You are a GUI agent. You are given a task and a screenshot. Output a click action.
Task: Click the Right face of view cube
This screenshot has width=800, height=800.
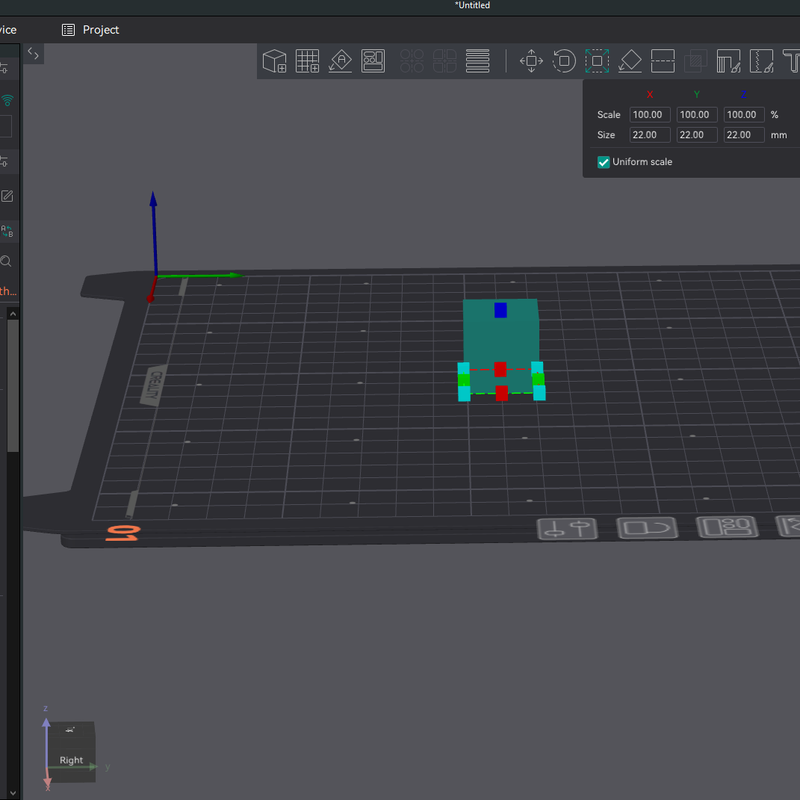pos(71,760)
